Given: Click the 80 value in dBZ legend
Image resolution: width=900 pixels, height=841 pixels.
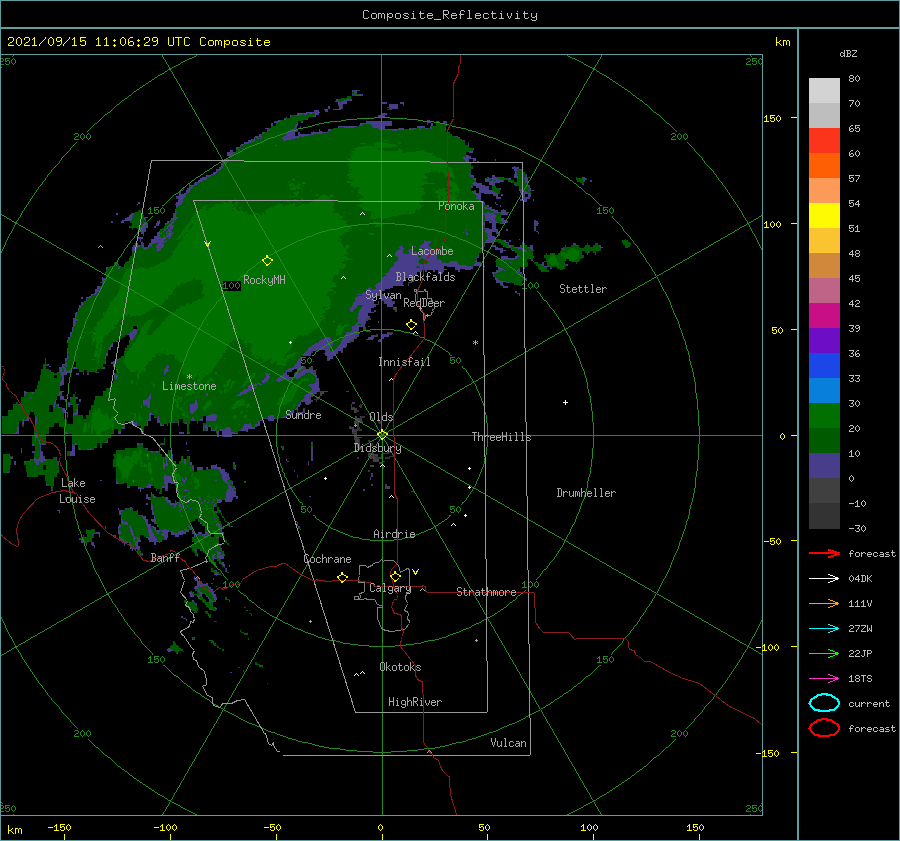Looking at the screenshot, I should coord(854,79).
